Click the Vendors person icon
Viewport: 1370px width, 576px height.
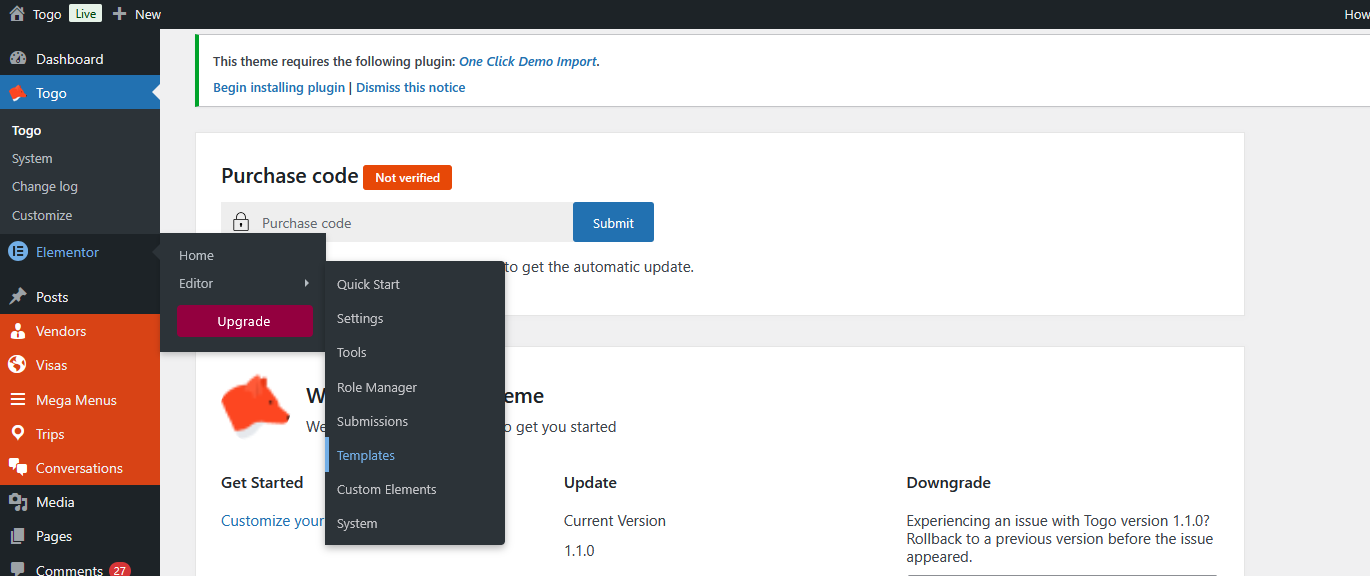[x=17, y=331]
